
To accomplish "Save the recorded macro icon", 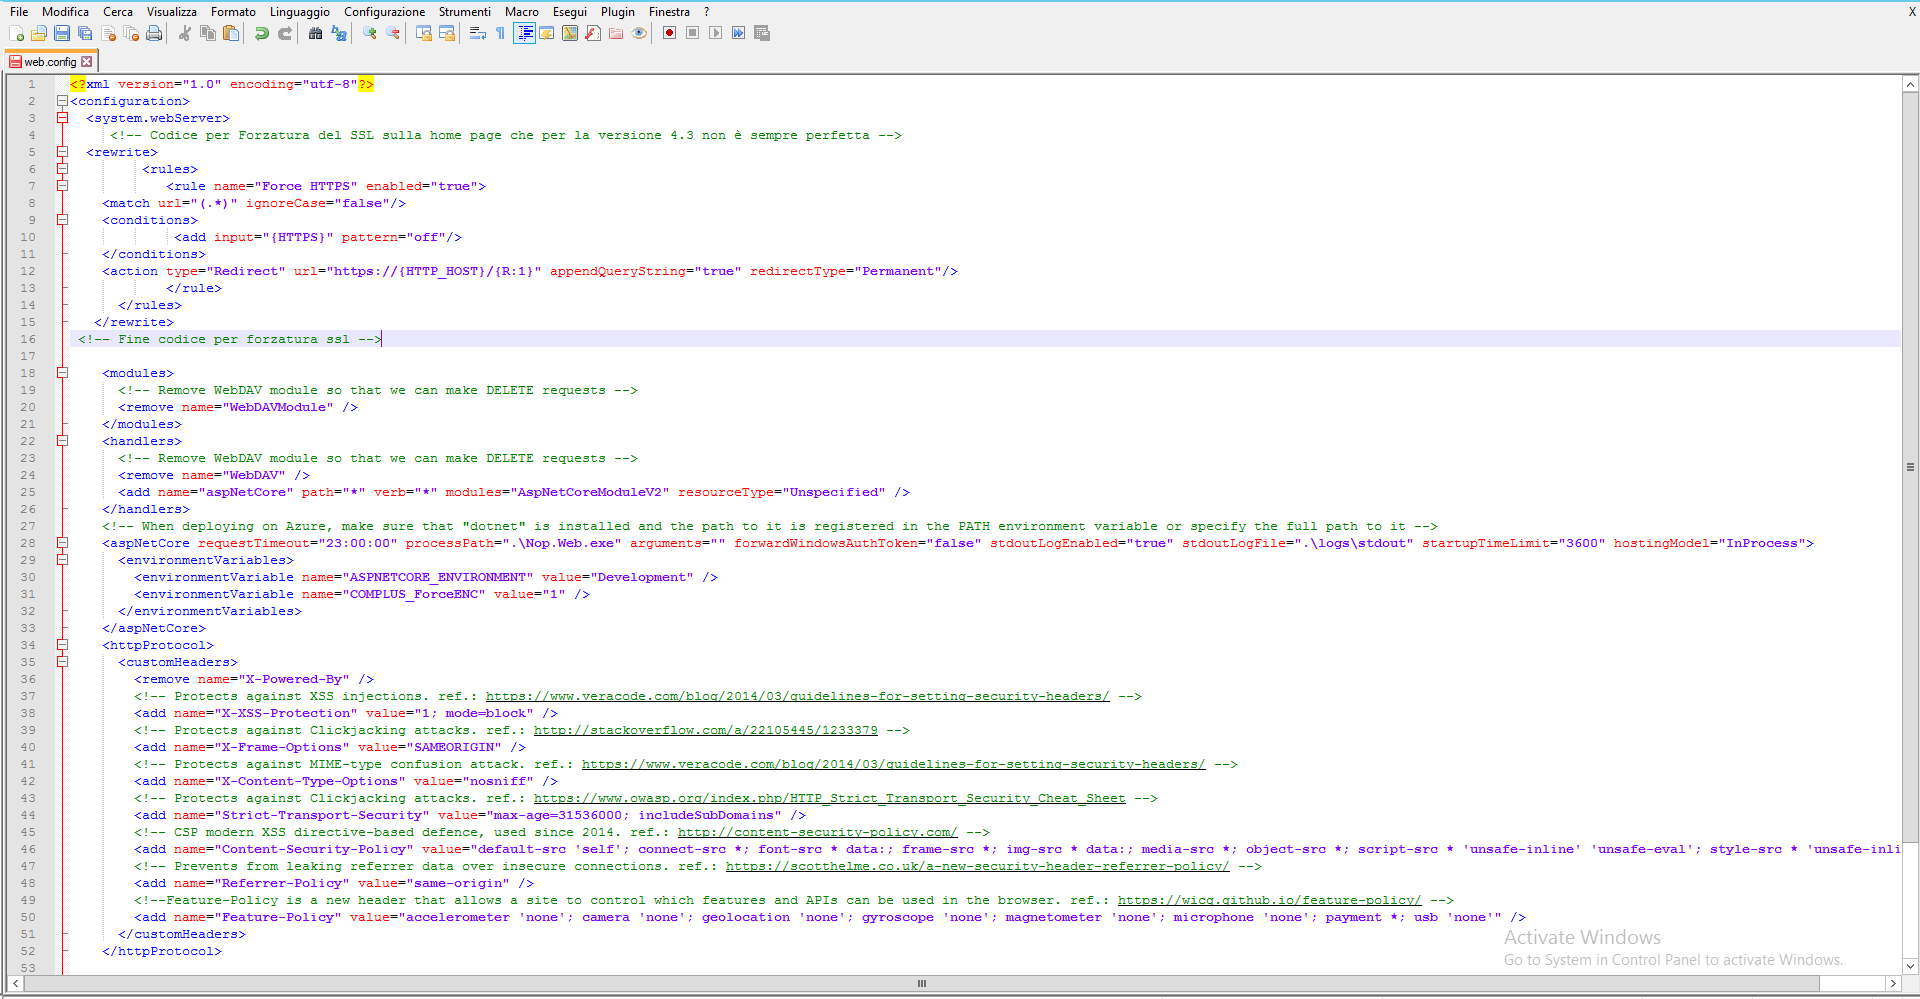I will [x=762, y=33].
